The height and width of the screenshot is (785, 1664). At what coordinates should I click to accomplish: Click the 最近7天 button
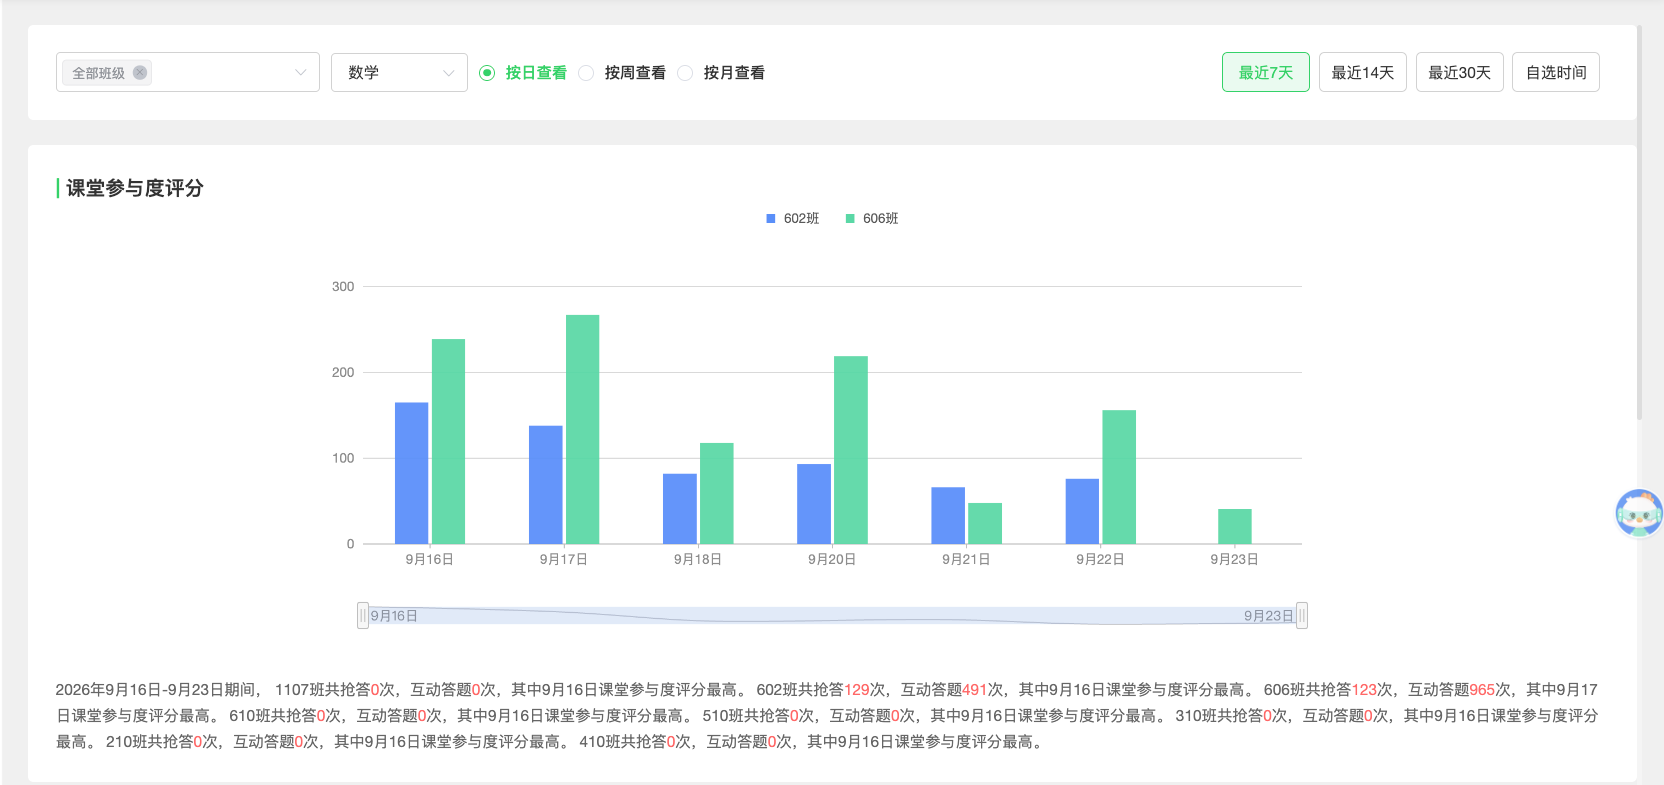(1266, 72)
